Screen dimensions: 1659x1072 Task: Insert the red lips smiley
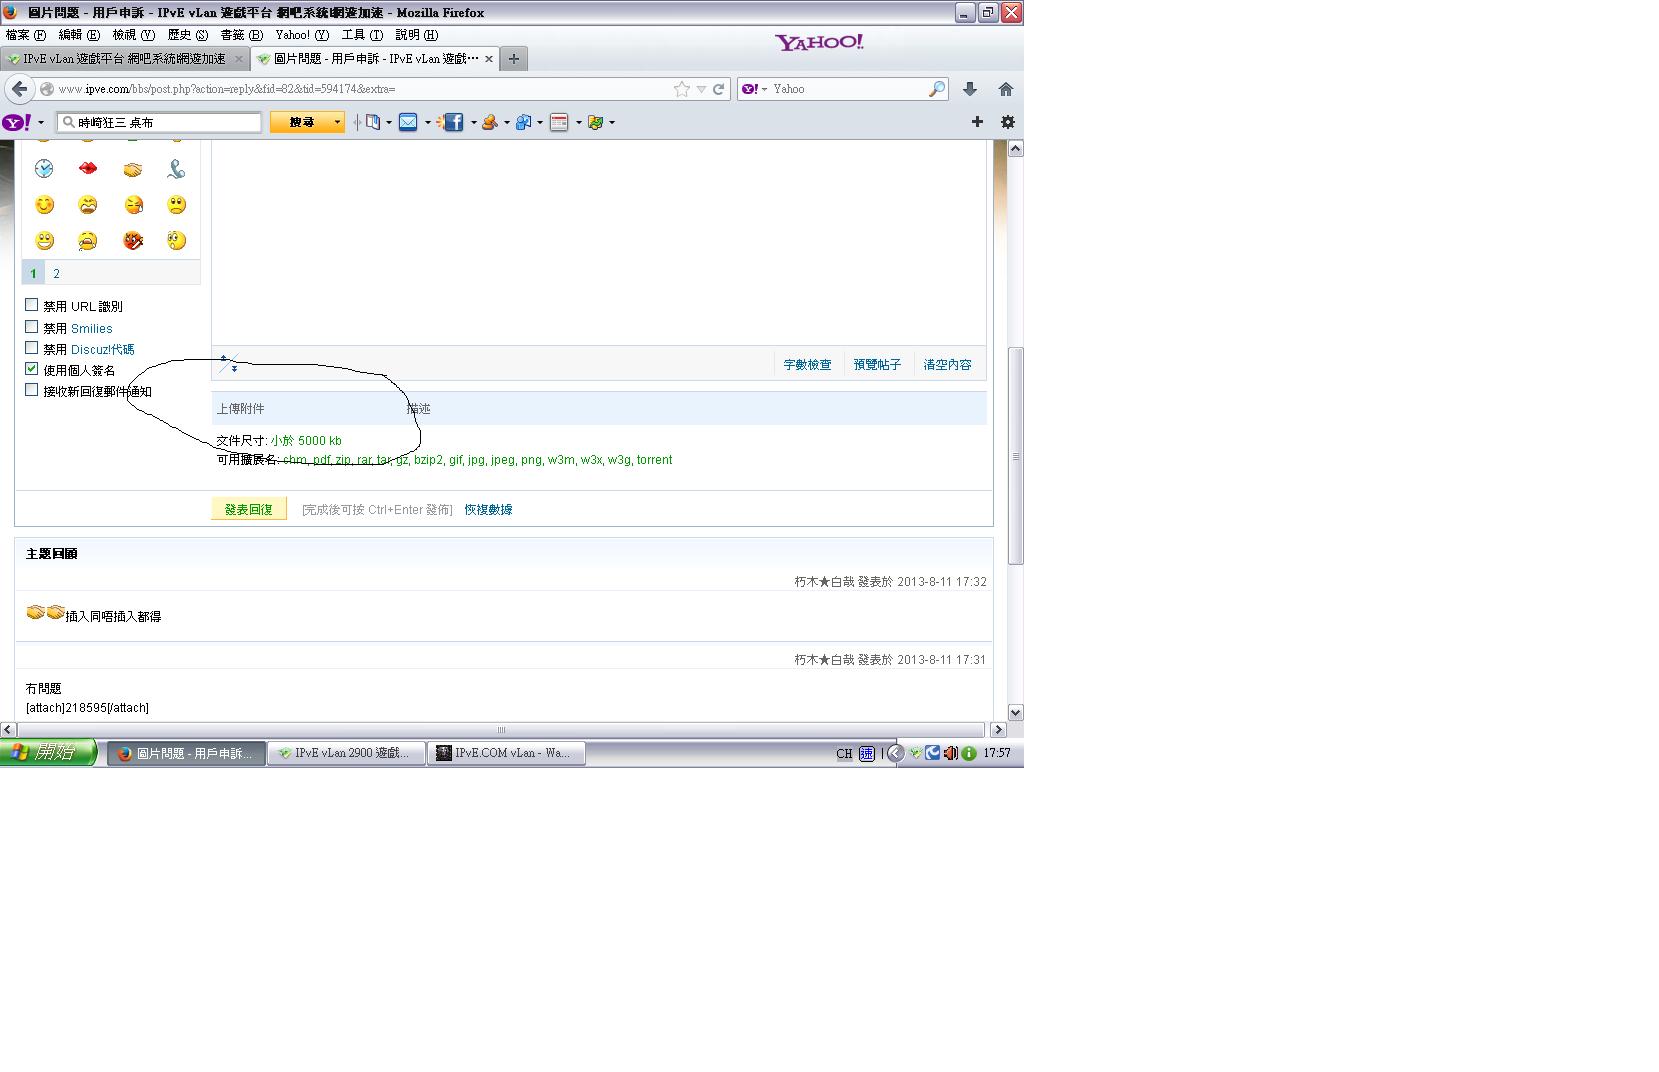click(x=88, y=169)
